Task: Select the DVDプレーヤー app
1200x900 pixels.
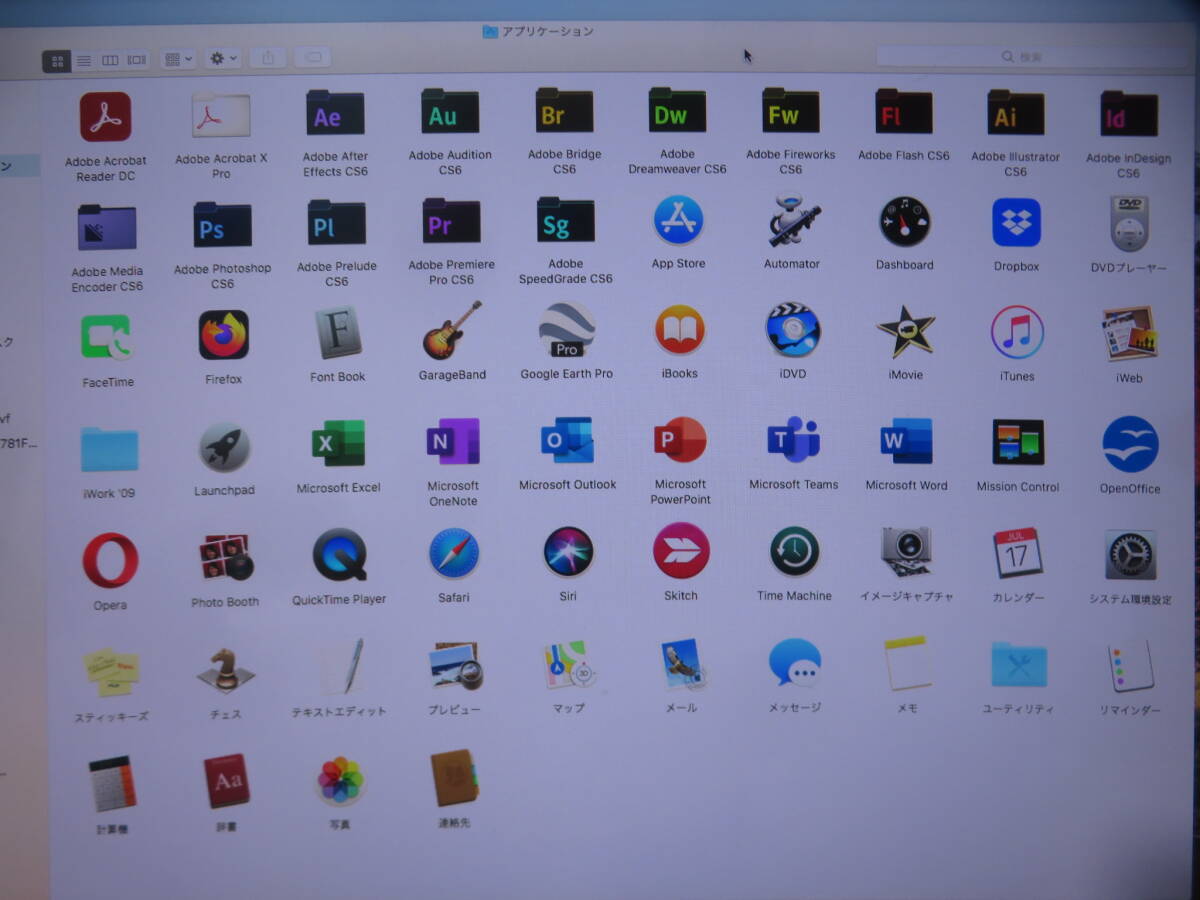Action: [1129, 224]
